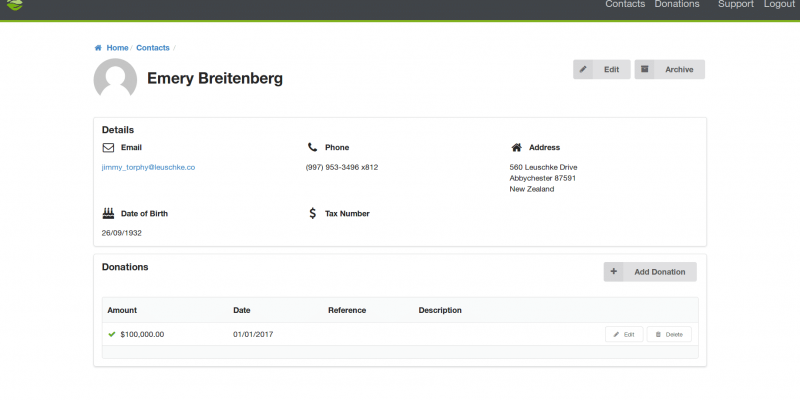Click the home icon in breadcrumb
The width and height of the screenshot is (800, 400).
click(x=98, y=48)
